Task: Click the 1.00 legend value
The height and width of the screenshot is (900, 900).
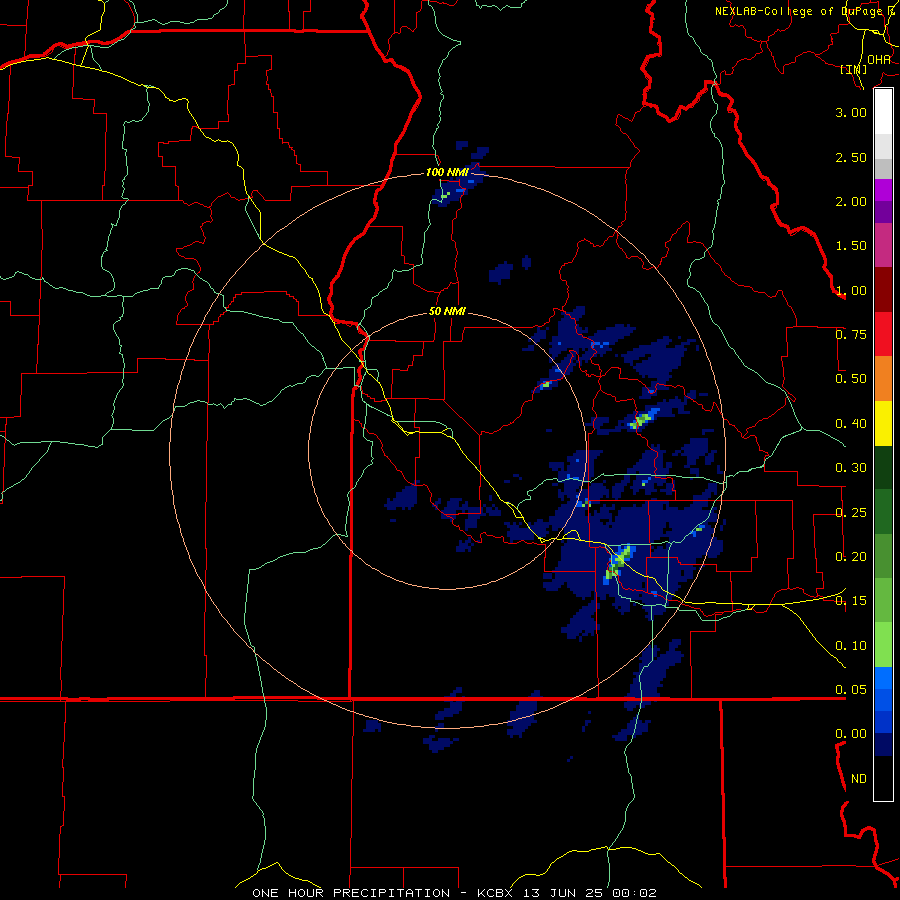Action: 851,290
